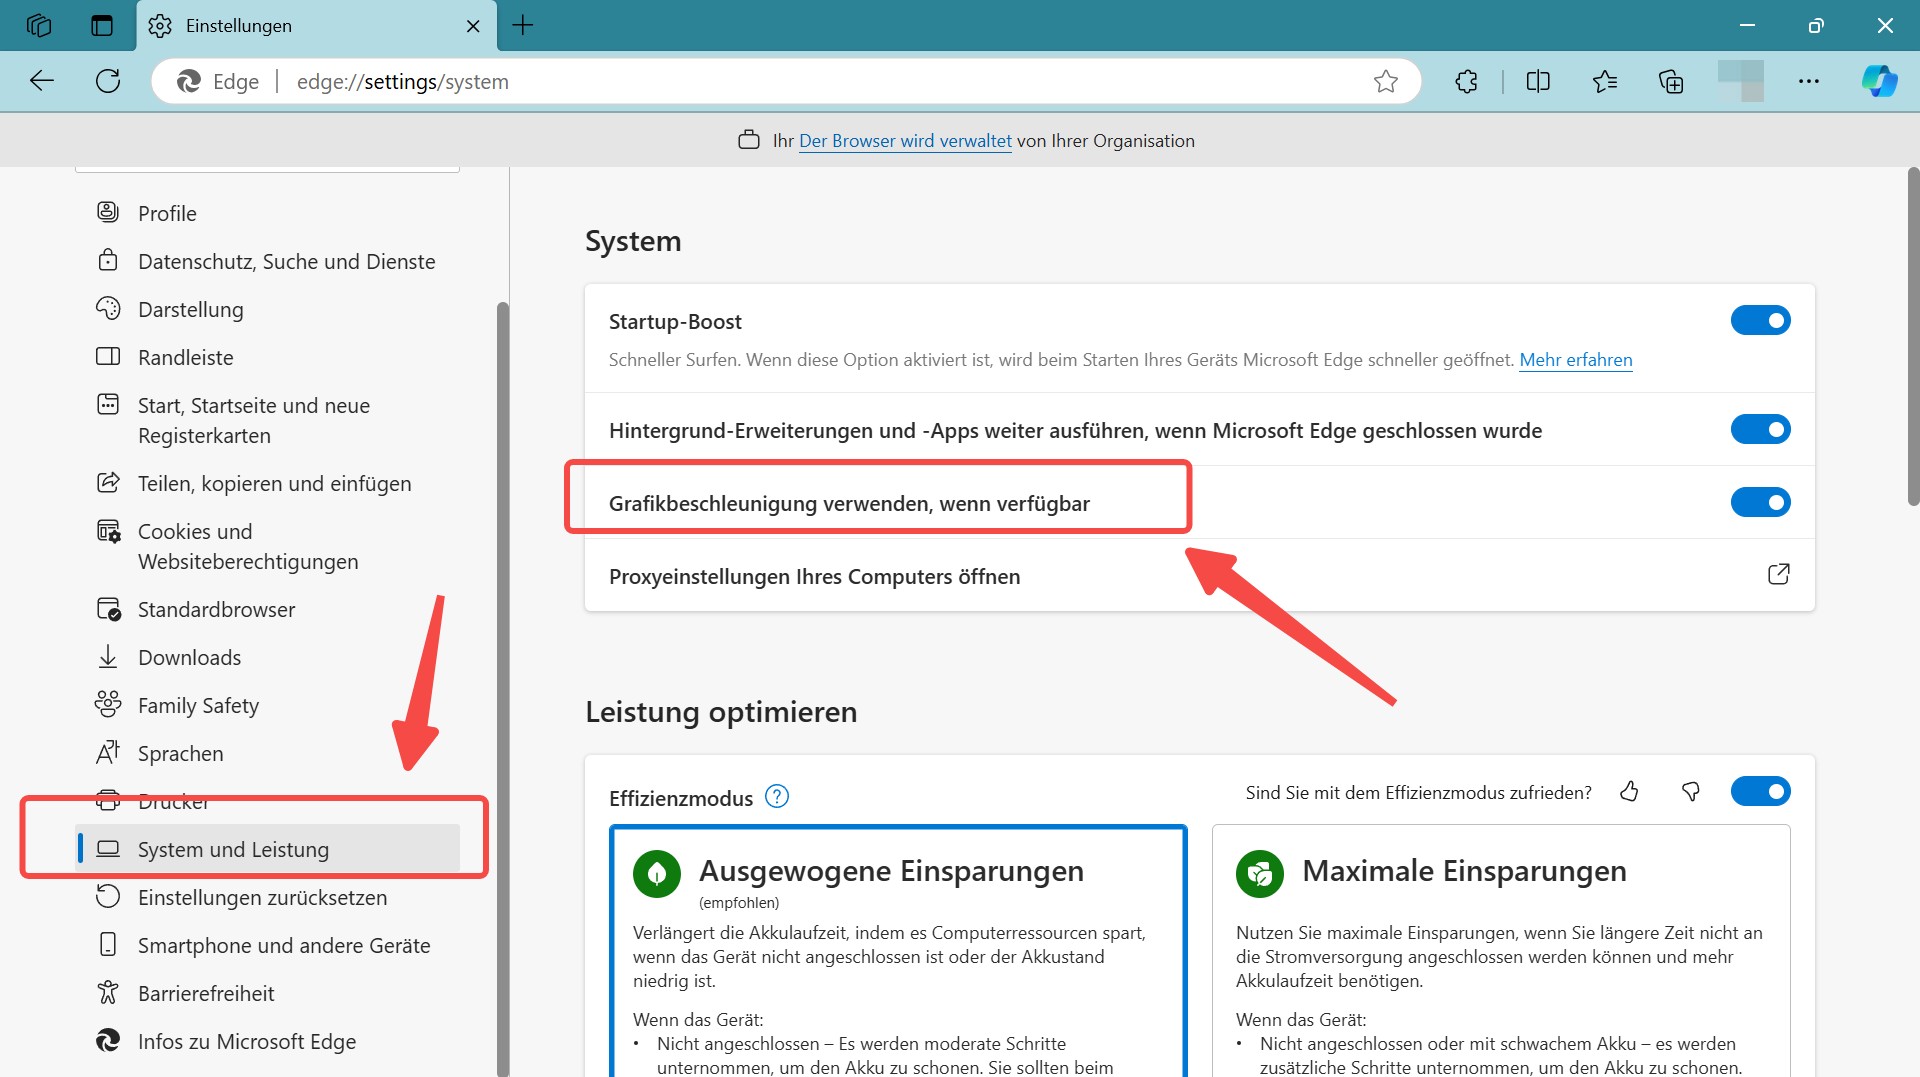Click the Sprachen language icon
This screenshot has height=1077, width=1920.
coord(108,752)
